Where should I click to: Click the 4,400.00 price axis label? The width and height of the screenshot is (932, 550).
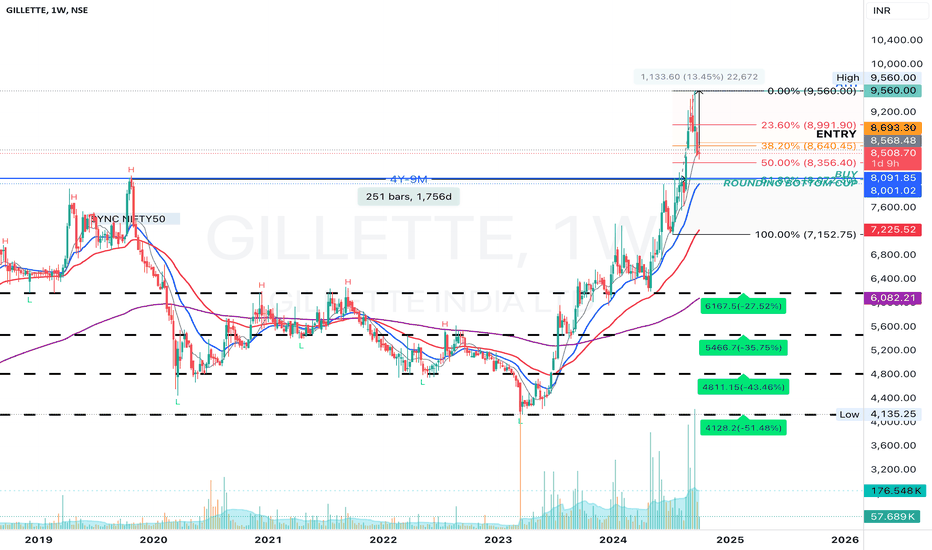point(893,397)
